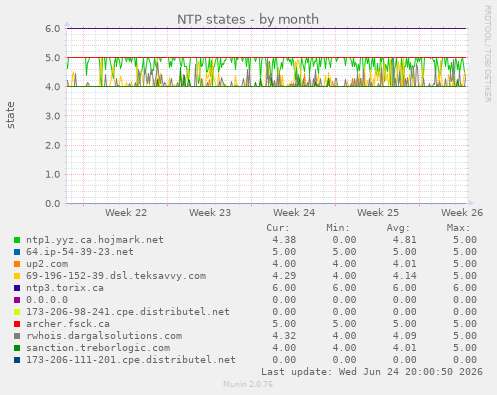The width and height of the screenshot is (497, 395).
Task: Click the vertical state axis label
Action: pos(10,115)
